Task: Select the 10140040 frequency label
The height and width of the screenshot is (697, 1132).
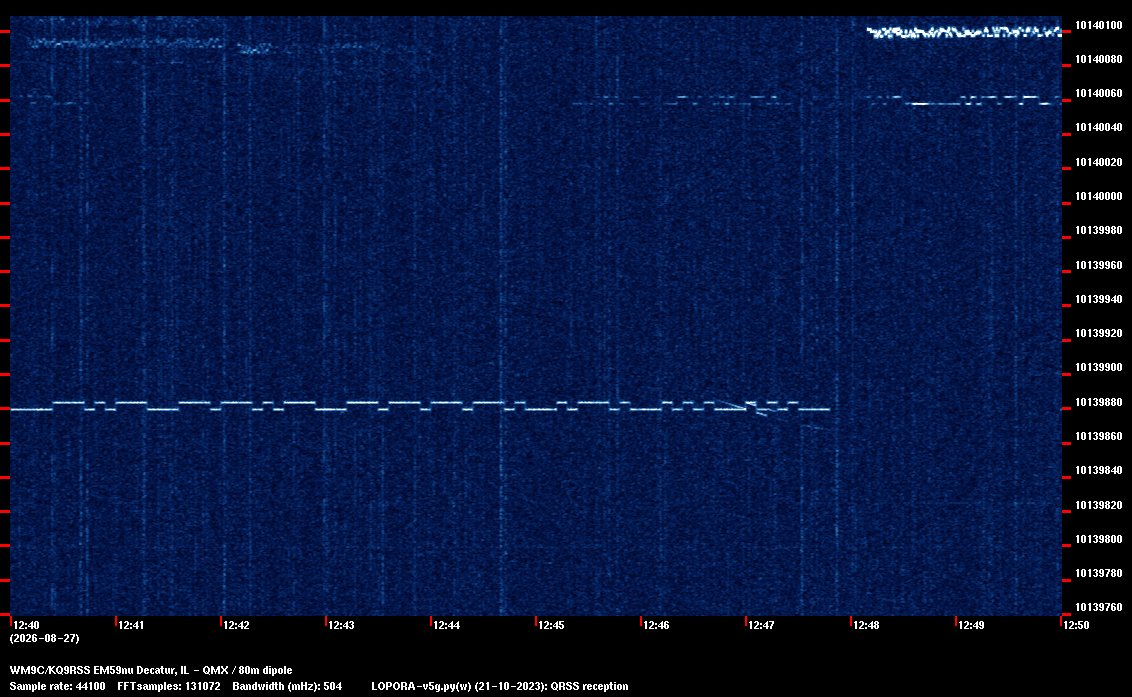Action: click(1099, 128)
